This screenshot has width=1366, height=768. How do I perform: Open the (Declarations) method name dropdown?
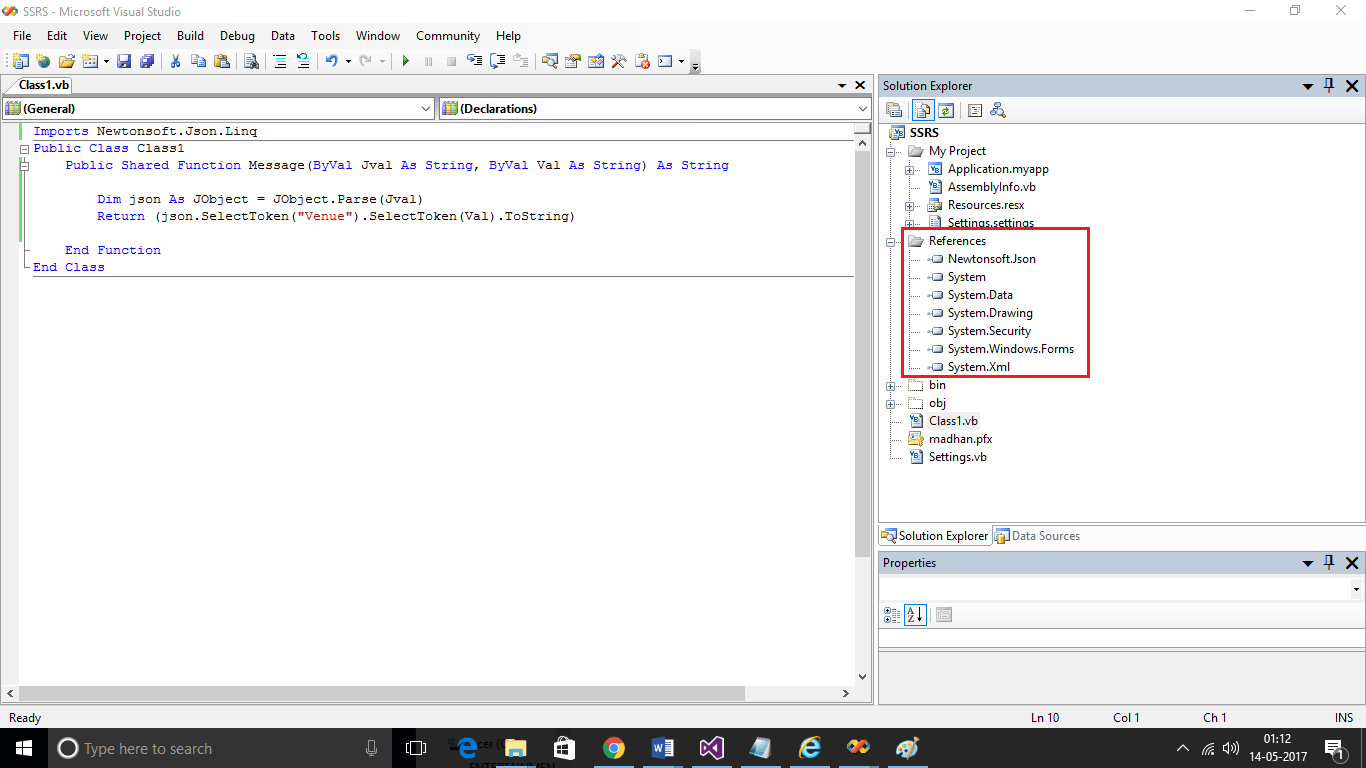[863, 108]
